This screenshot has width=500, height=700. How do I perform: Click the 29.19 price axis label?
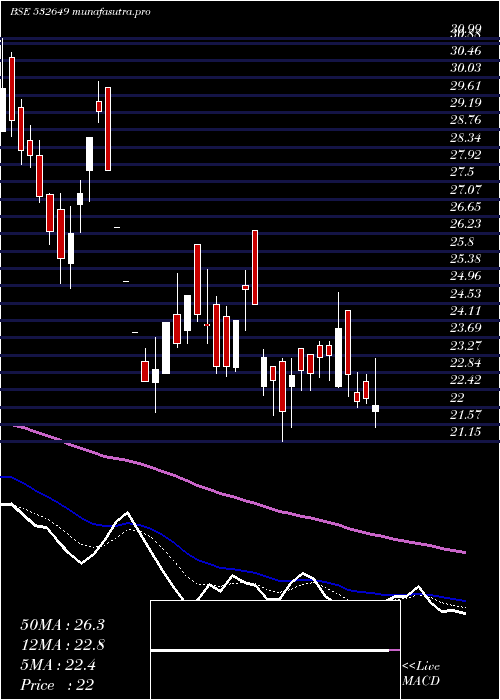coord(466,103)
